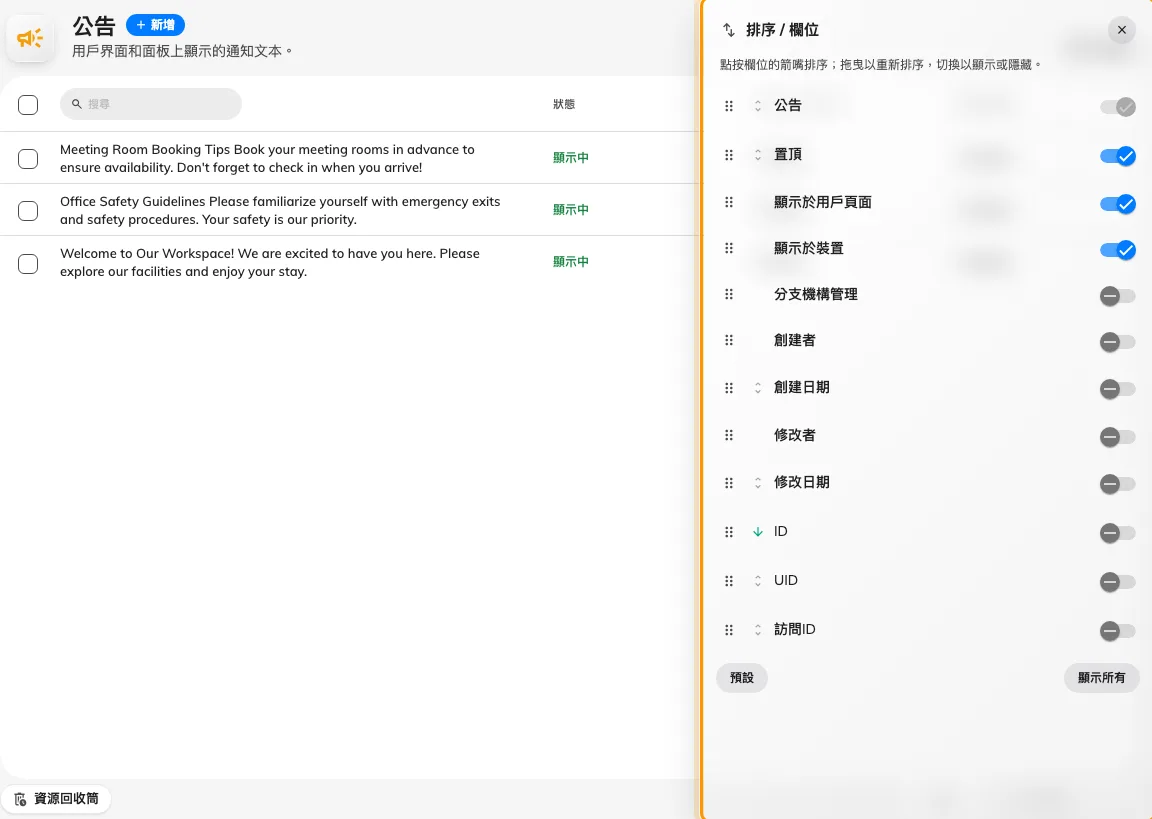1152x819 pixels.
Task: Sort by 訪問ID using its sort arrows
Action: [x=757, y=630]
